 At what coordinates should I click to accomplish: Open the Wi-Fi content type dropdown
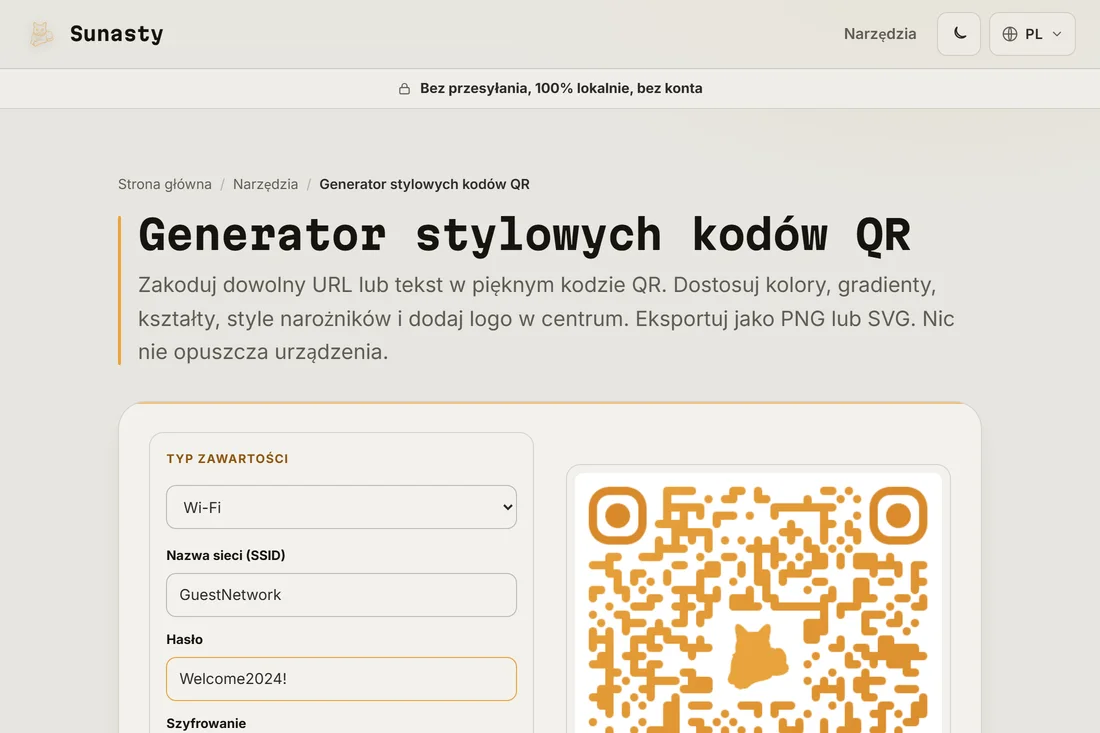pos(342,507)
